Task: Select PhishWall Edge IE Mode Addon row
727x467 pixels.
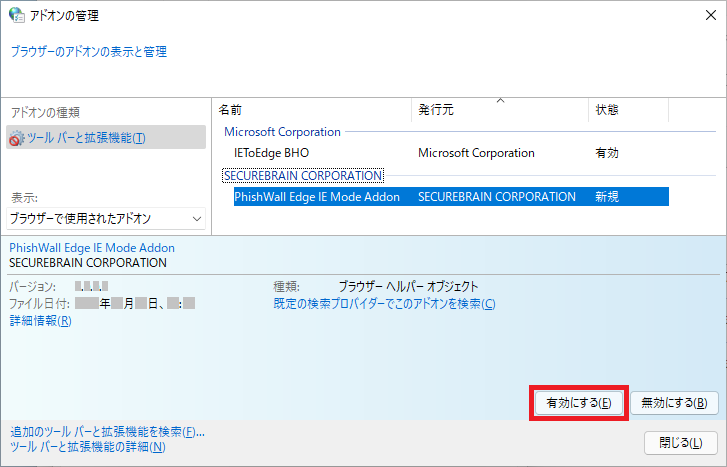Action: [x=451, y=197]
